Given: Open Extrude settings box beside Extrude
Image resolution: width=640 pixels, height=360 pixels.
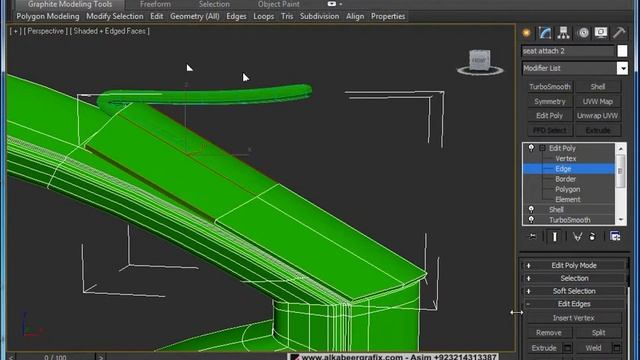Looking at the screenshot, I should 567,348.
